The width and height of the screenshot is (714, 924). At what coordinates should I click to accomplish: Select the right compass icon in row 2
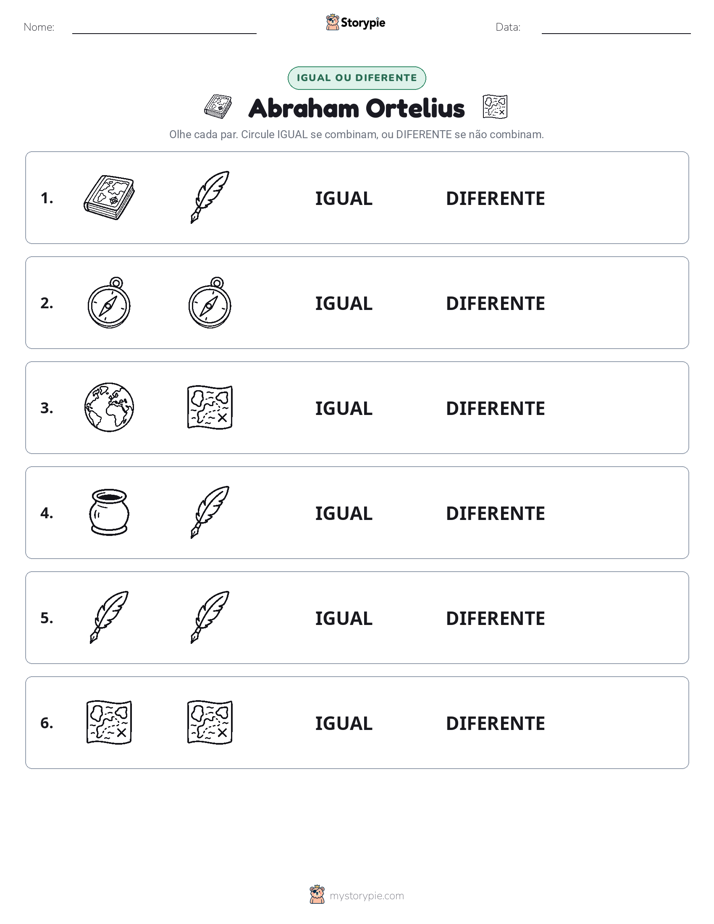210,302
